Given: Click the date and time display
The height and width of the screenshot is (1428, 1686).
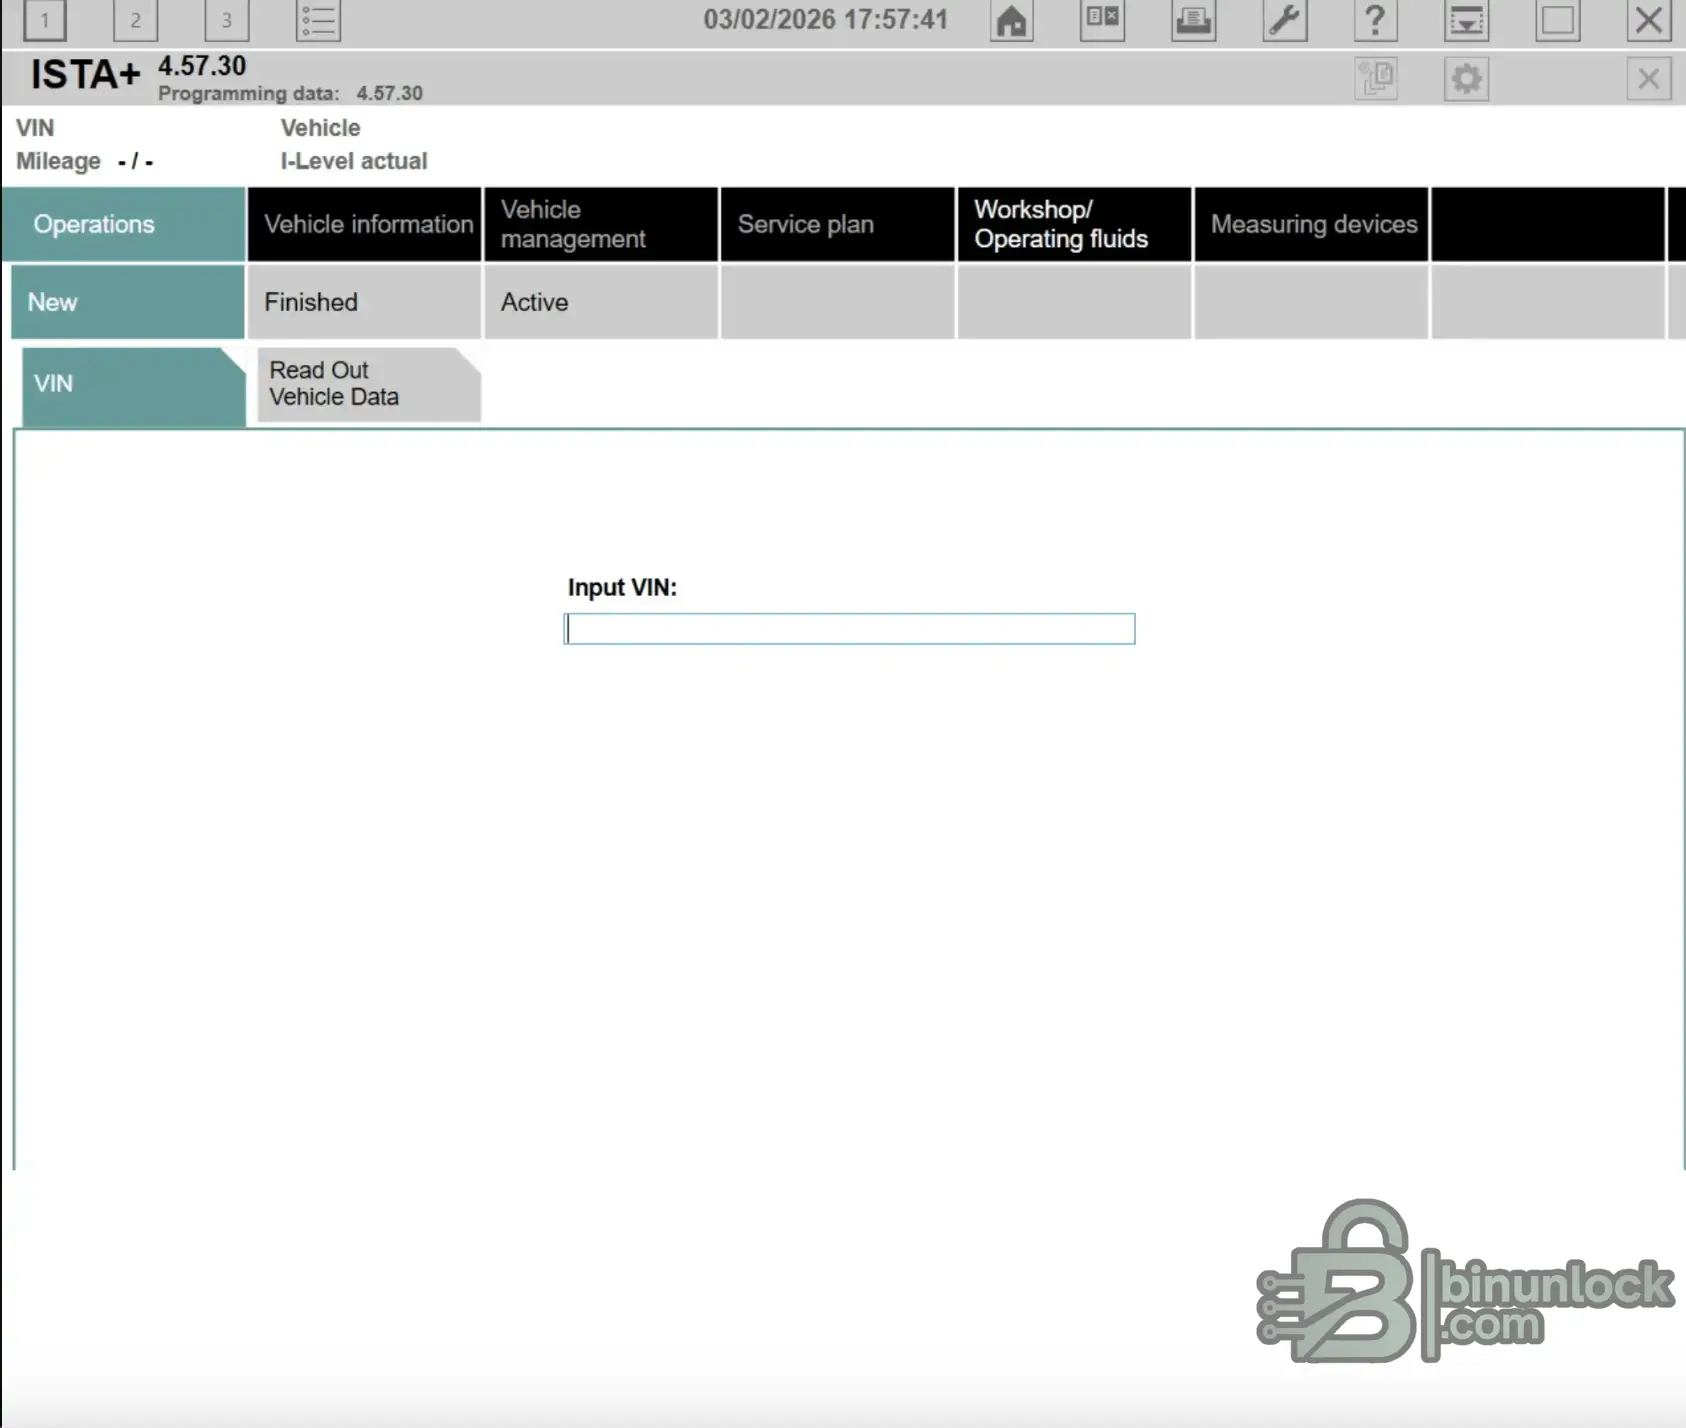Looking at the screenshot, I should (x=825, y=20).
